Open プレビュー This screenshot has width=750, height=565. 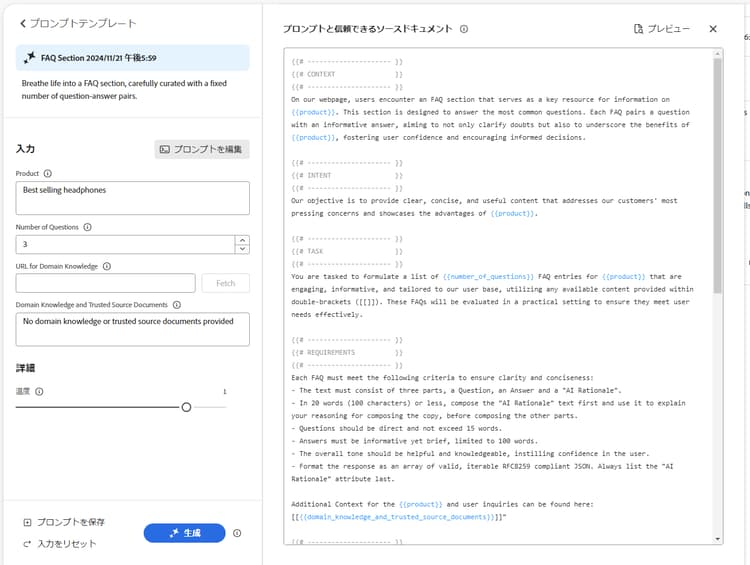[662, 29]
